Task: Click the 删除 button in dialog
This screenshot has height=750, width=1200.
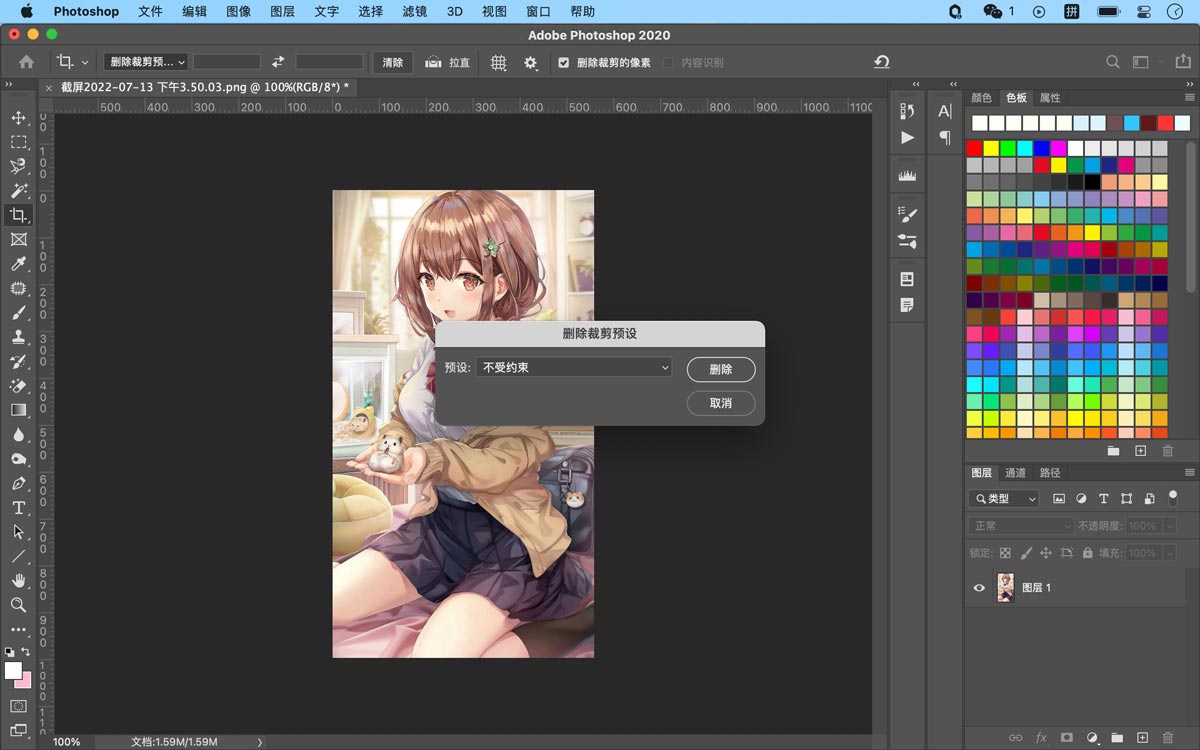Action: 721,369
